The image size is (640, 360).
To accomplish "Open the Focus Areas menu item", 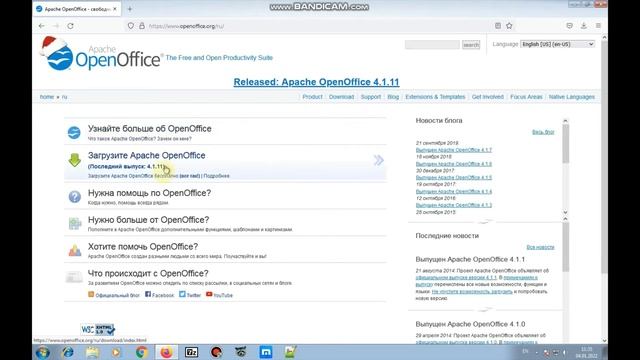I will 526,97.
